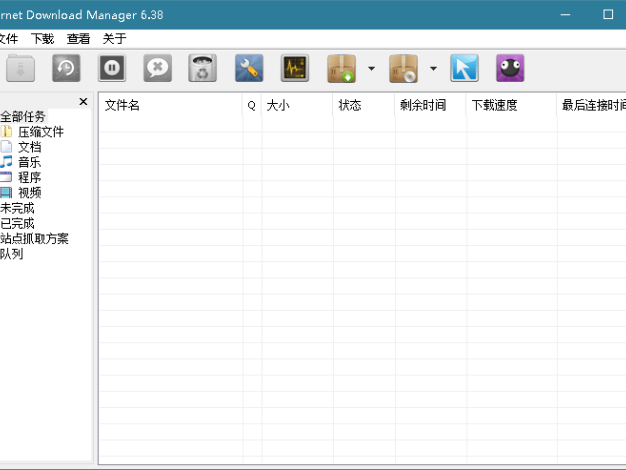Select the 文档 category

[30, 147]
